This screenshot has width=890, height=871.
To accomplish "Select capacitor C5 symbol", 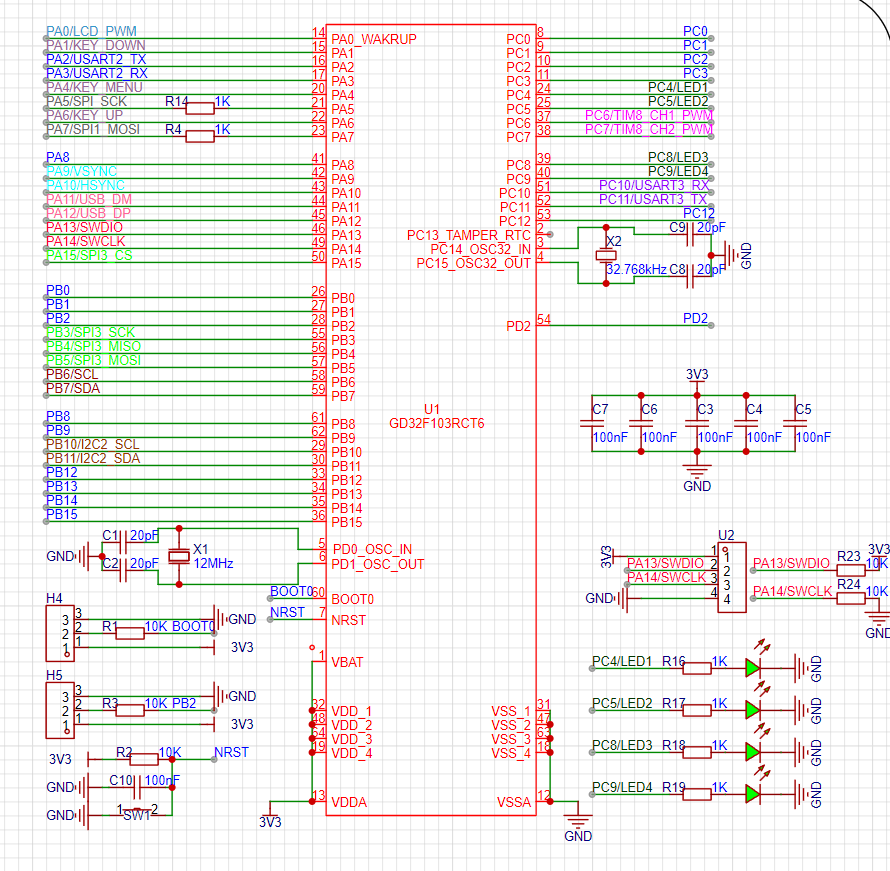I will tap(795, 423).
